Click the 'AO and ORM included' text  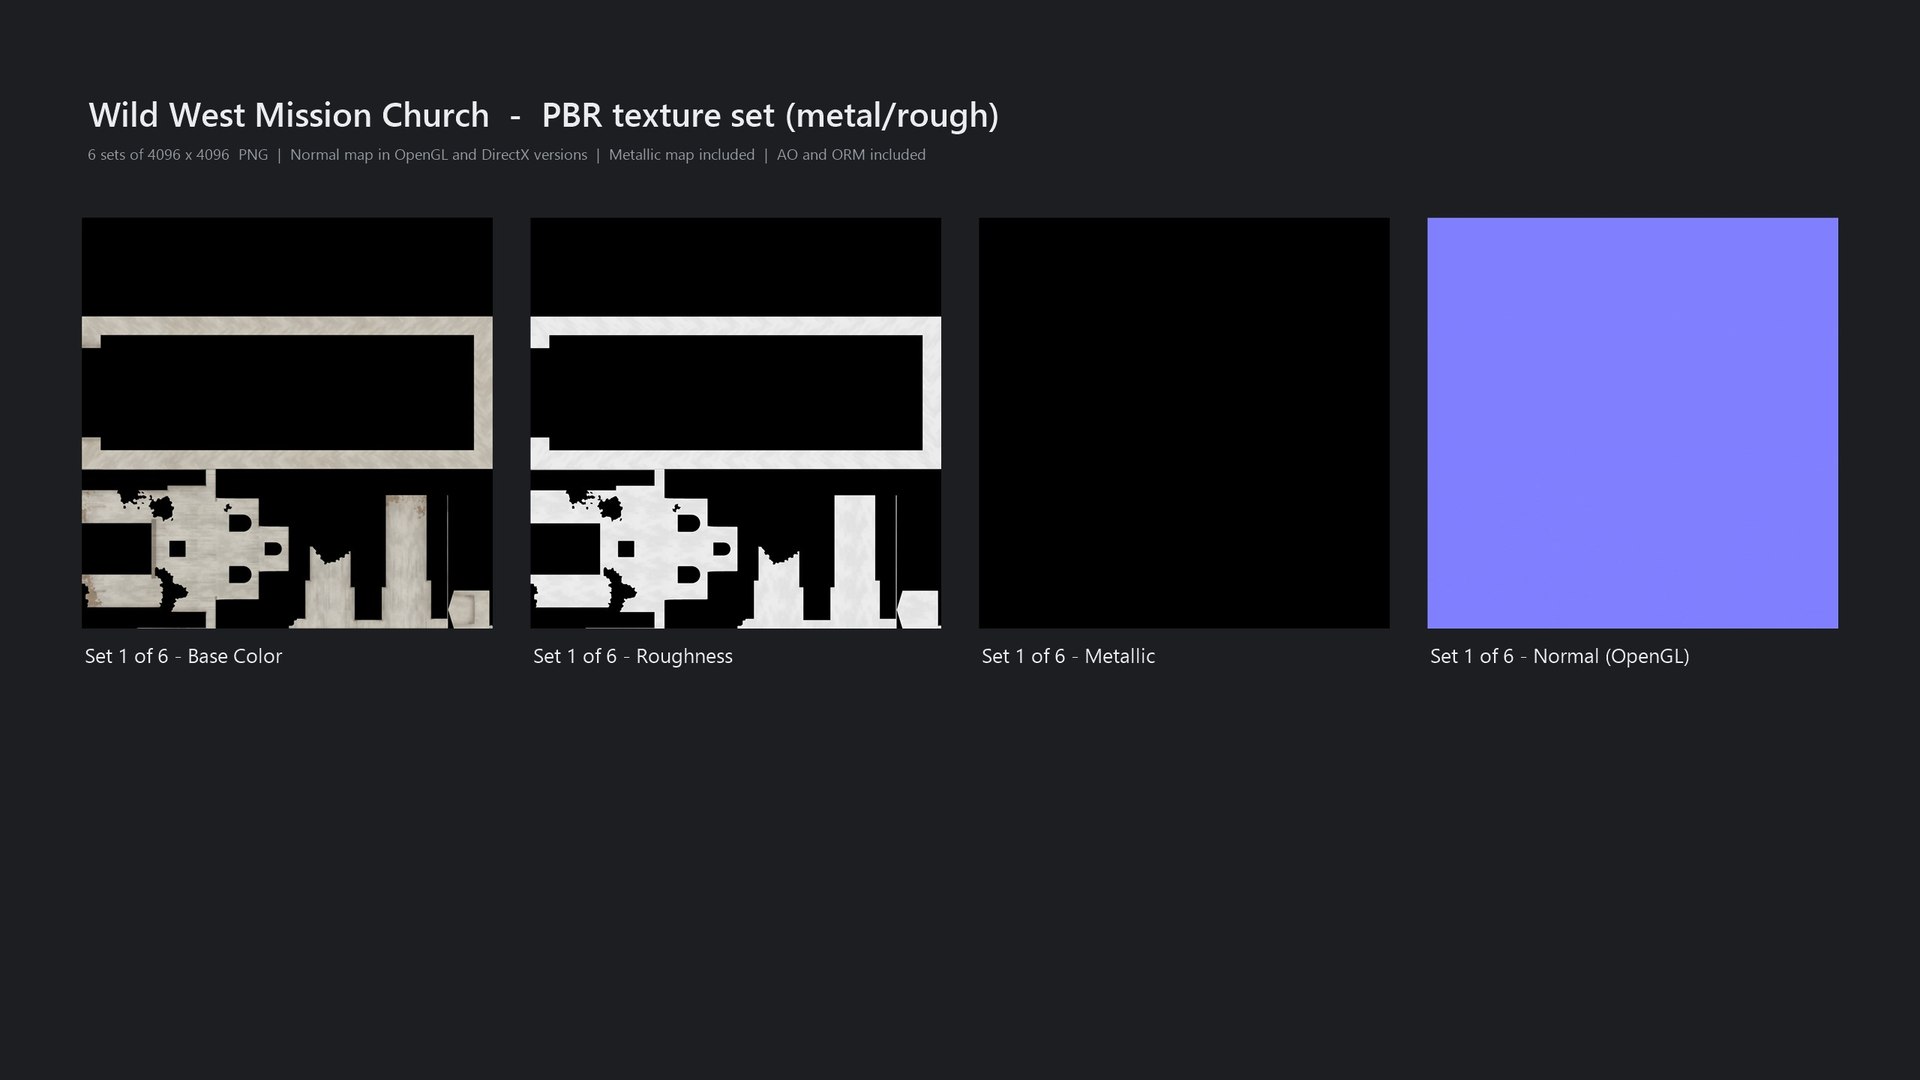851,155
